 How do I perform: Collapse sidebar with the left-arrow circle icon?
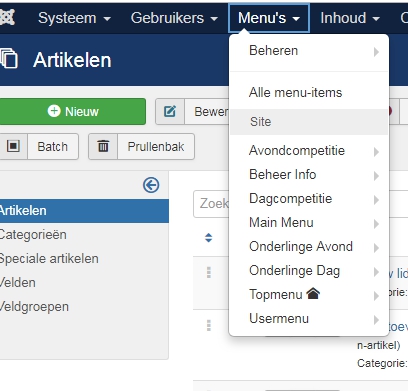pos(151,185)
